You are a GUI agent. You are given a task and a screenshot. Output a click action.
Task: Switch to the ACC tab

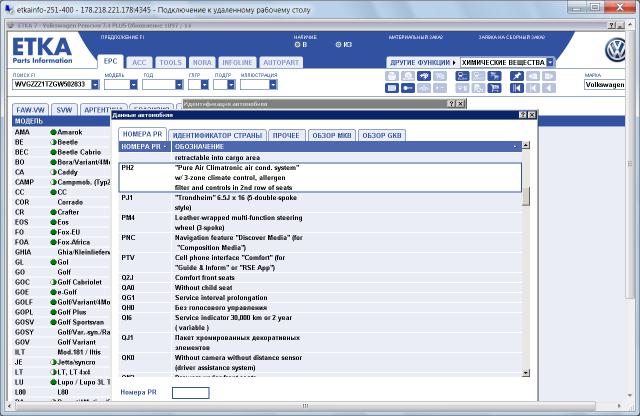point(139,62)
